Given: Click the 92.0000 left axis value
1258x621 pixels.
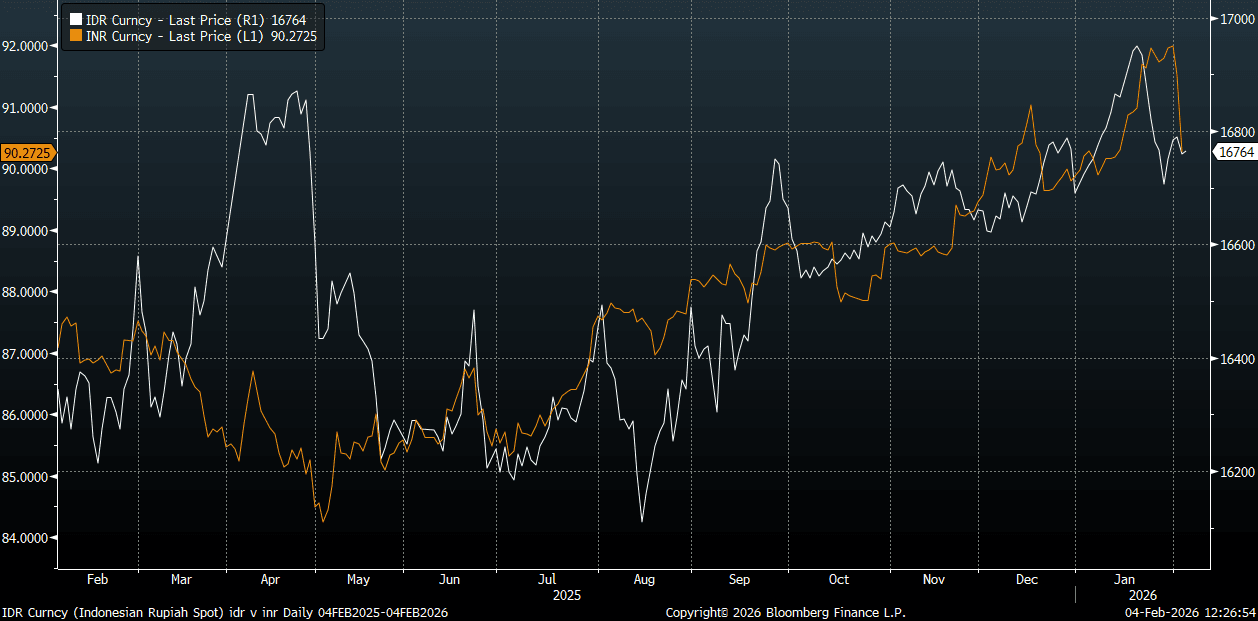Looking at the screenshot, I should (x=27, y=46).
